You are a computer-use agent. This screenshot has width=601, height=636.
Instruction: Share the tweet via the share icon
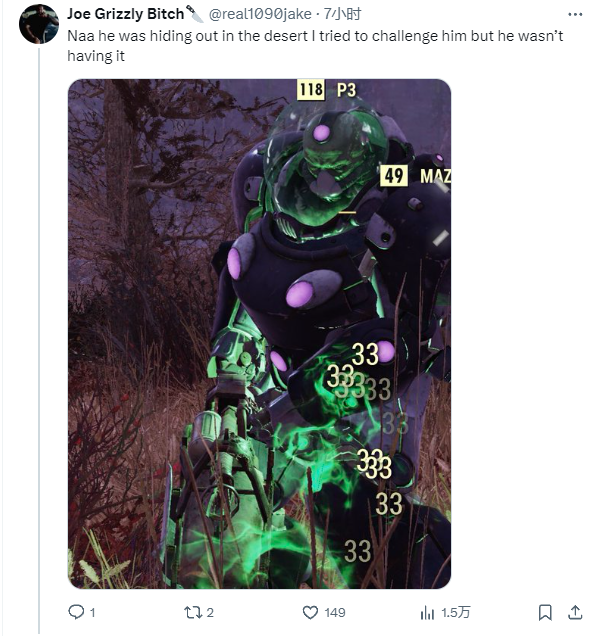click(576, 612)
